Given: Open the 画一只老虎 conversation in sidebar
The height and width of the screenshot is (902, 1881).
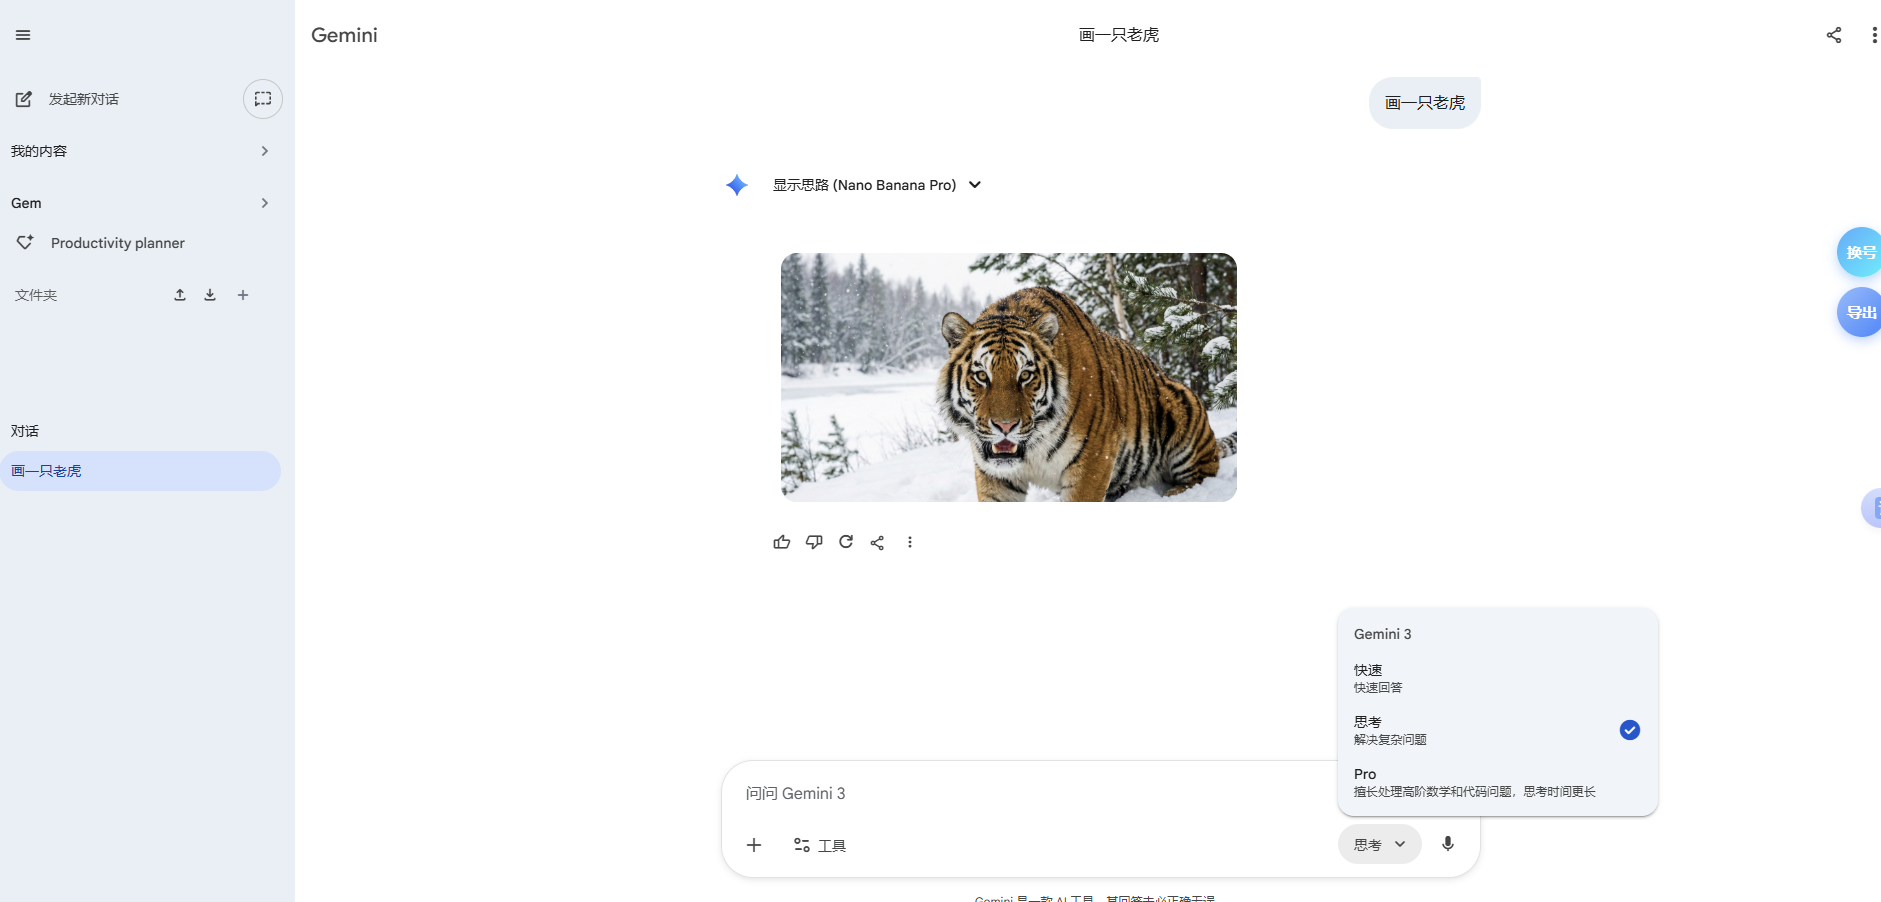Looking at the screenshot, I should pos(140,471).
